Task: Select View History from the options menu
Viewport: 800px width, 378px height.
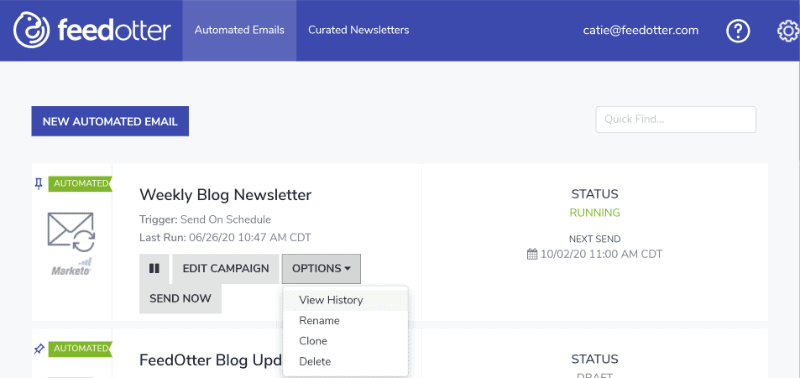Action: tap(345, 300)
